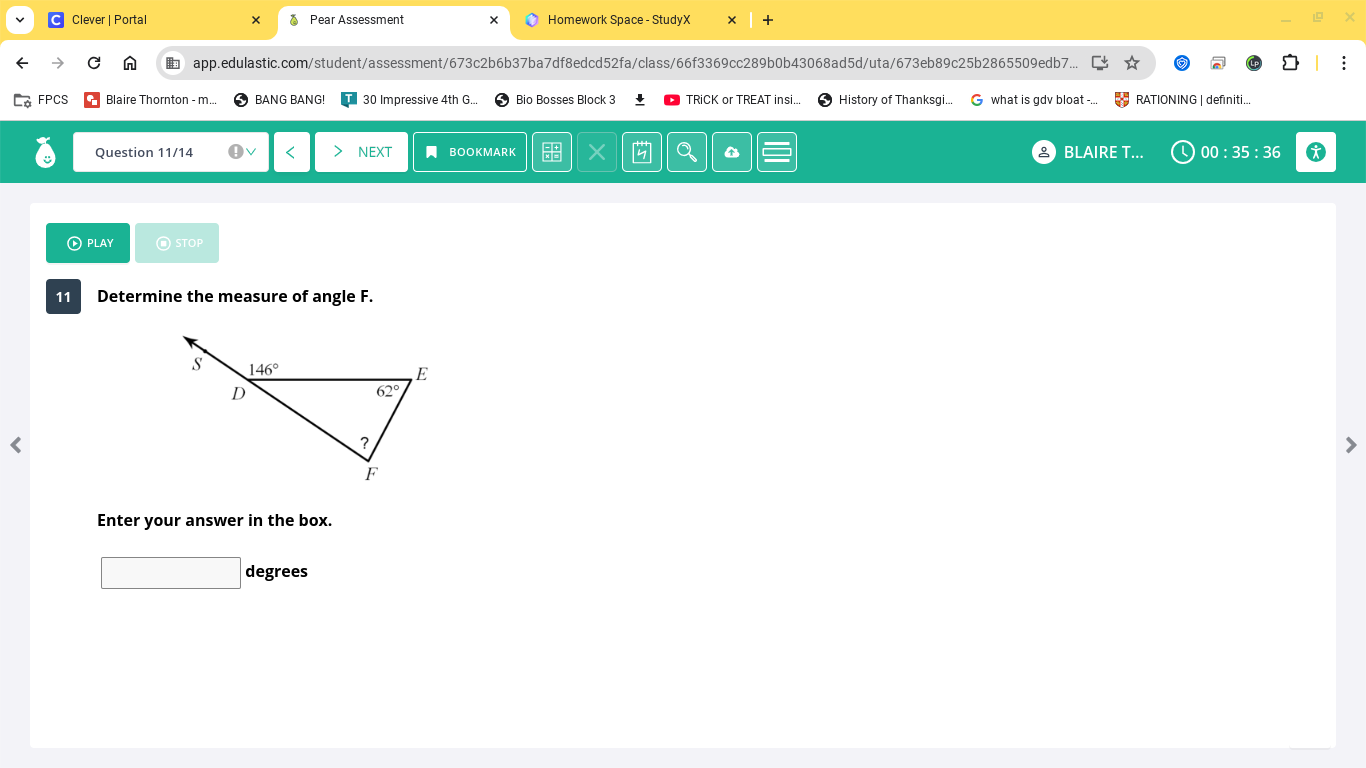1366x768 pixels.
Task: Open a new browser tab
Action: (x=768, y=20)
